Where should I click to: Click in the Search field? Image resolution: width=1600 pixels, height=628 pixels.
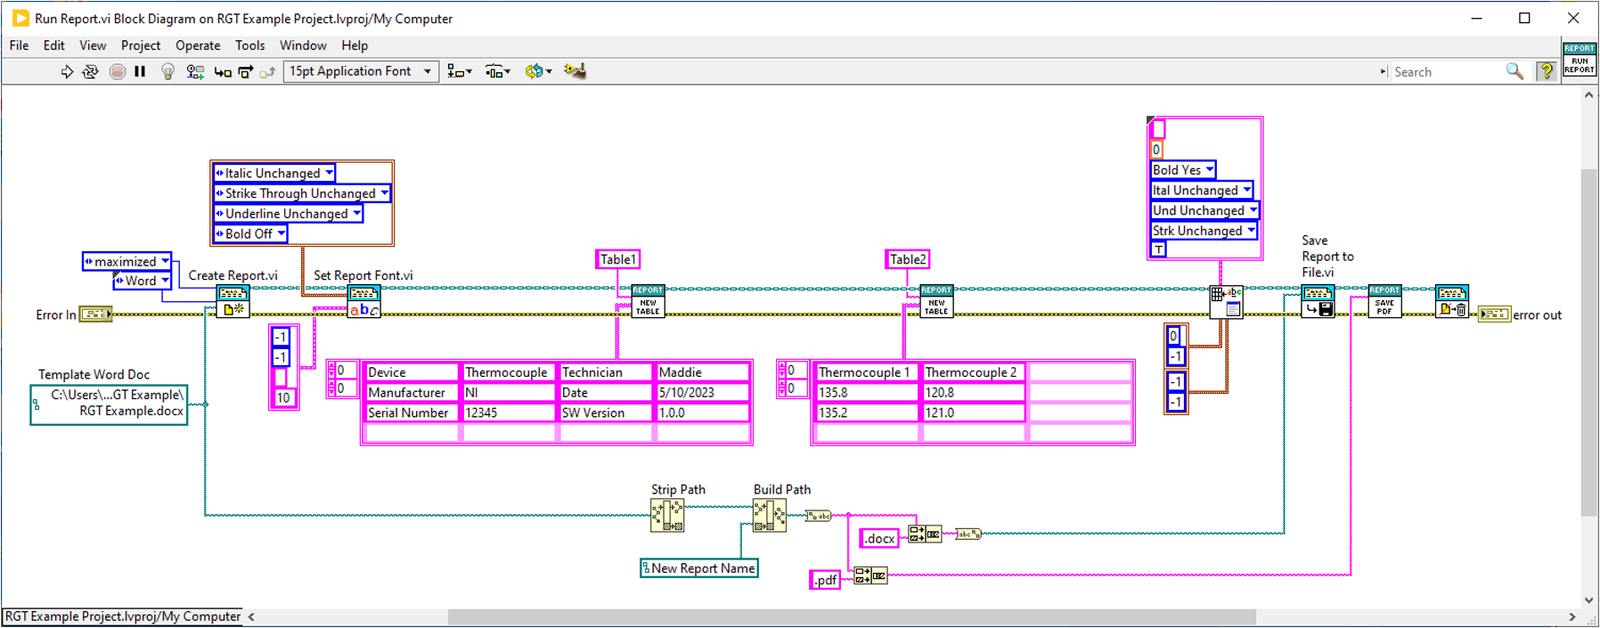[x=1448, y=72]
